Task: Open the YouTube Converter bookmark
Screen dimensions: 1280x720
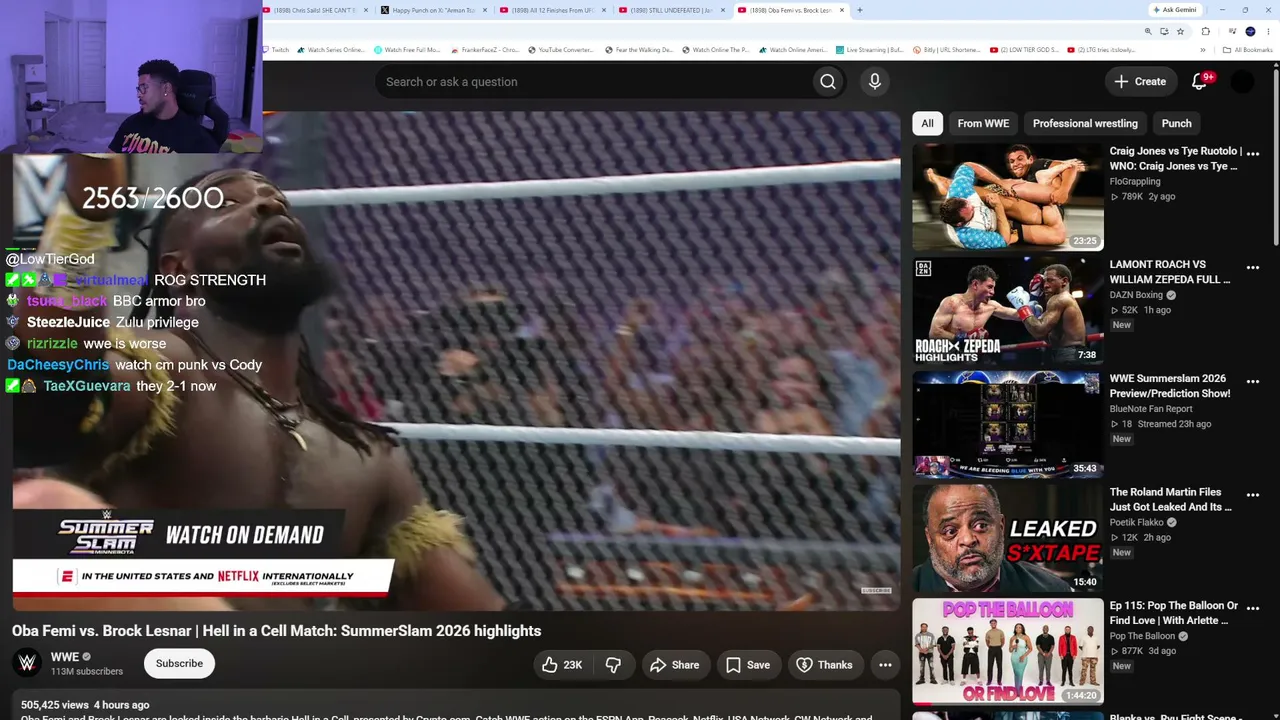Action: pos(561,50)
